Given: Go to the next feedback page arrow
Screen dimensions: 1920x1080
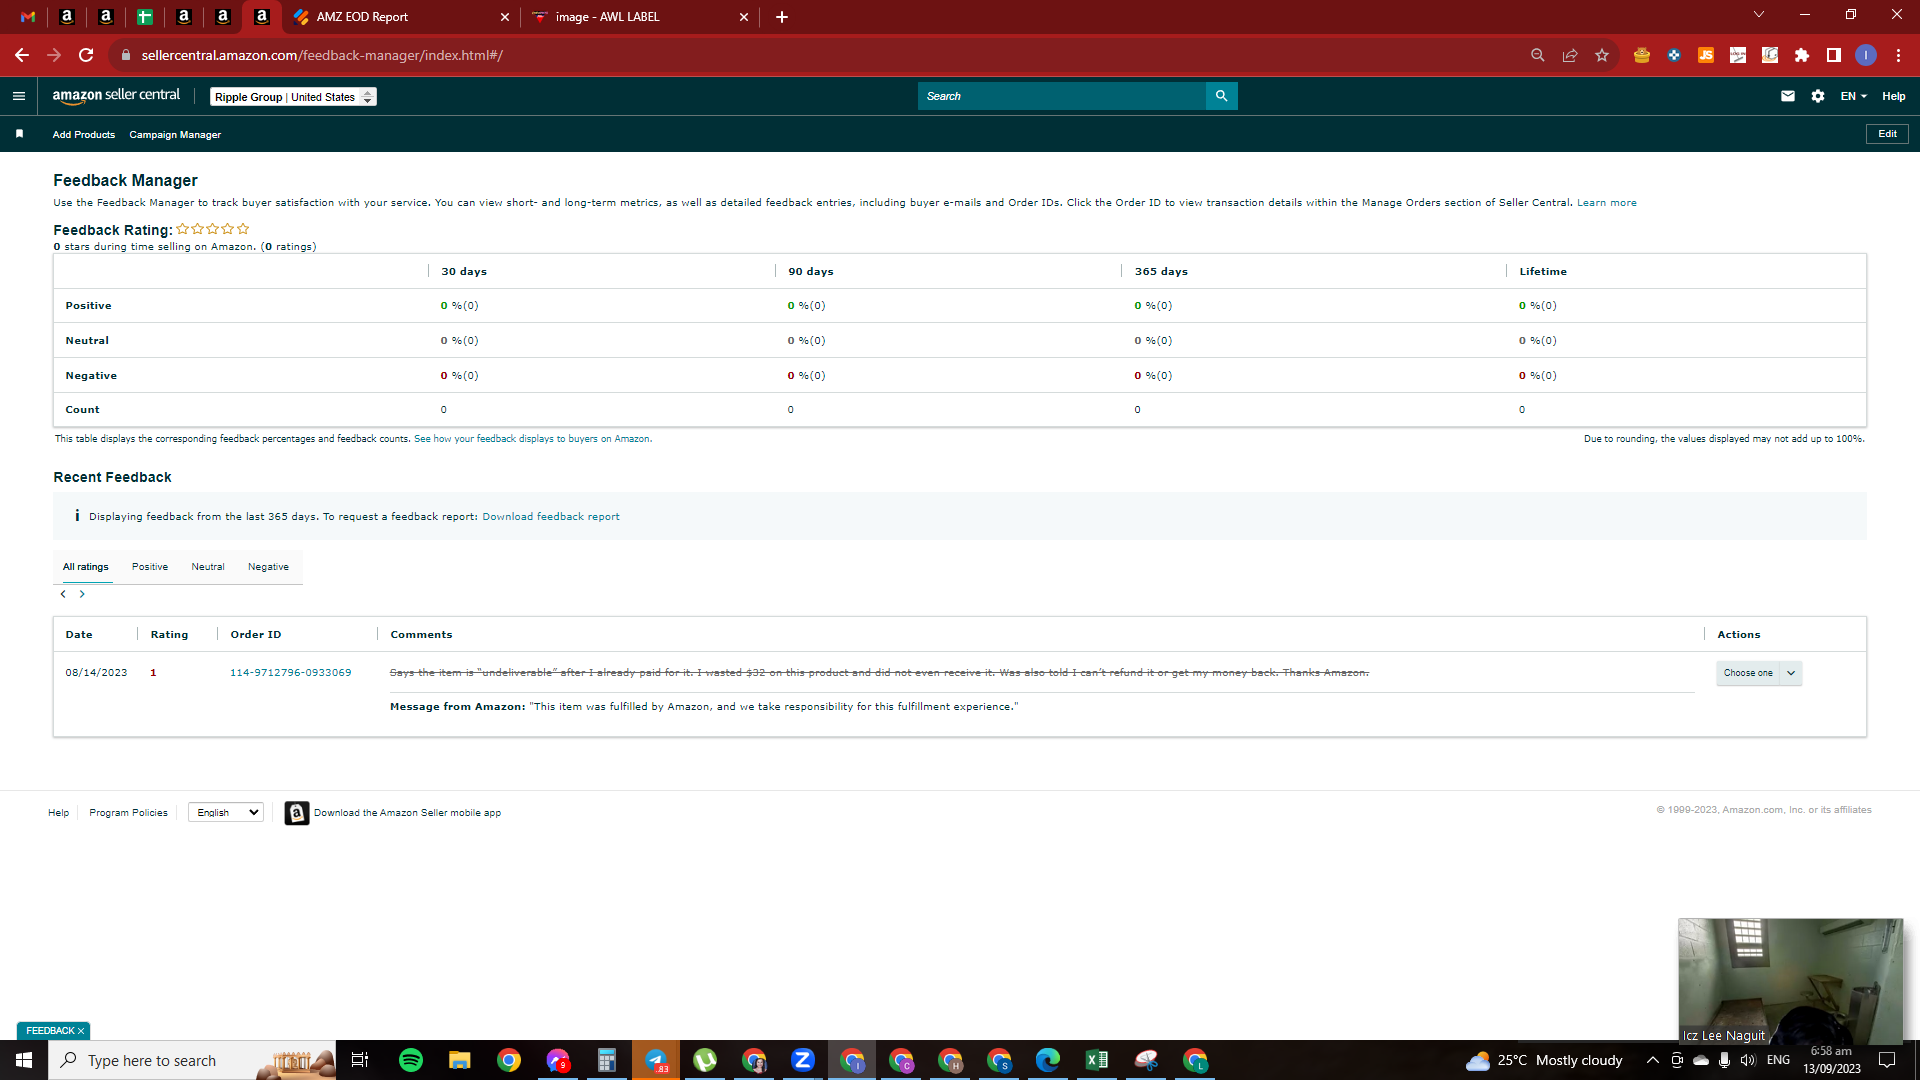Looking at the screenshot, I should click(x=82, y=594).
